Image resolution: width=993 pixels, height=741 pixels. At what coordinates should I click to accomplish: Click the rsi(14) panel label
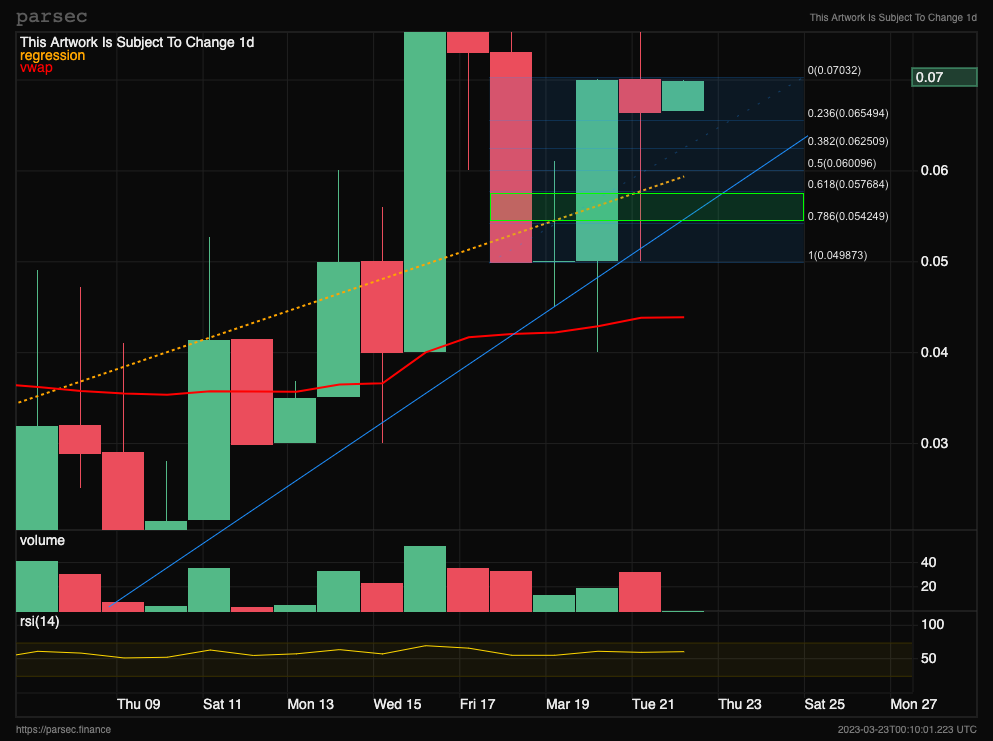click(x=39, y=621)
